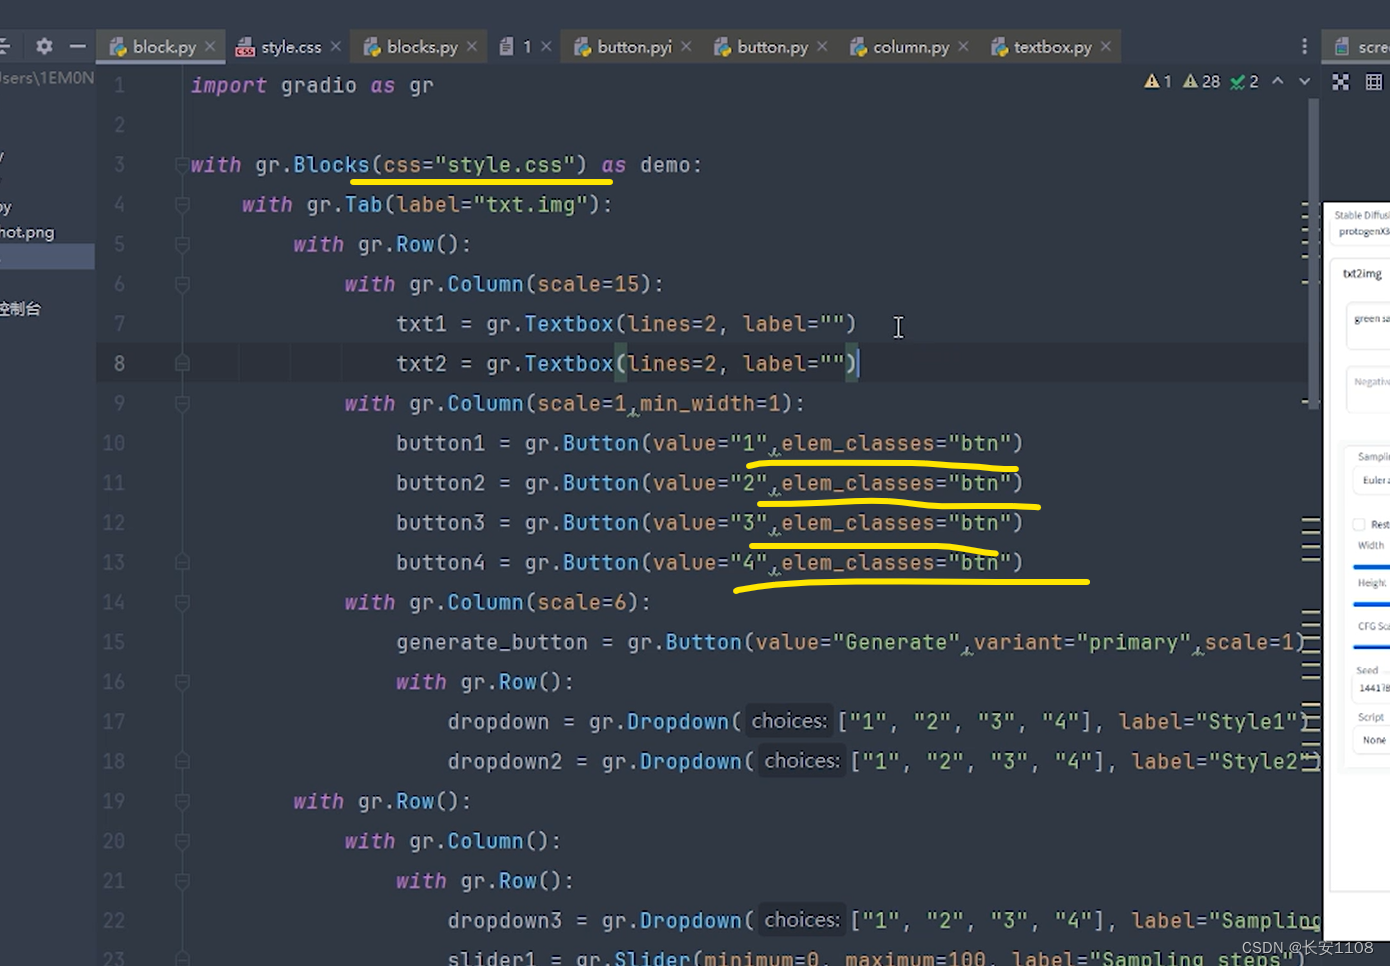
Task: Click the warning indicator showing 1
Action: [x=1158, y=82]
